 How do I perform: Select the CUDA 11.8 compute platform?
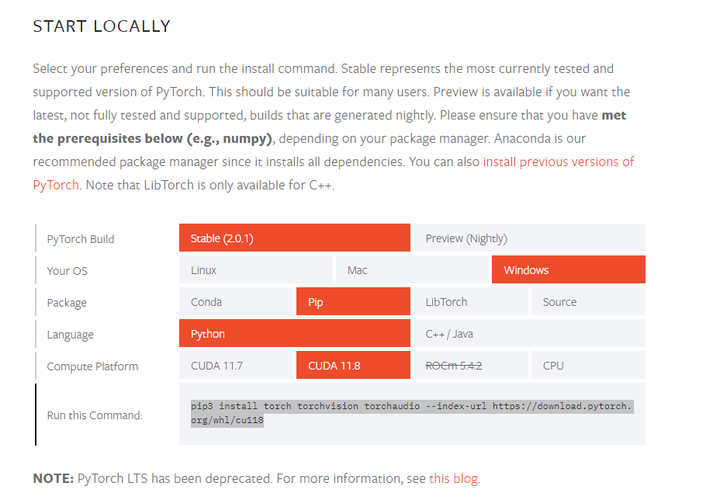point(353,366)
